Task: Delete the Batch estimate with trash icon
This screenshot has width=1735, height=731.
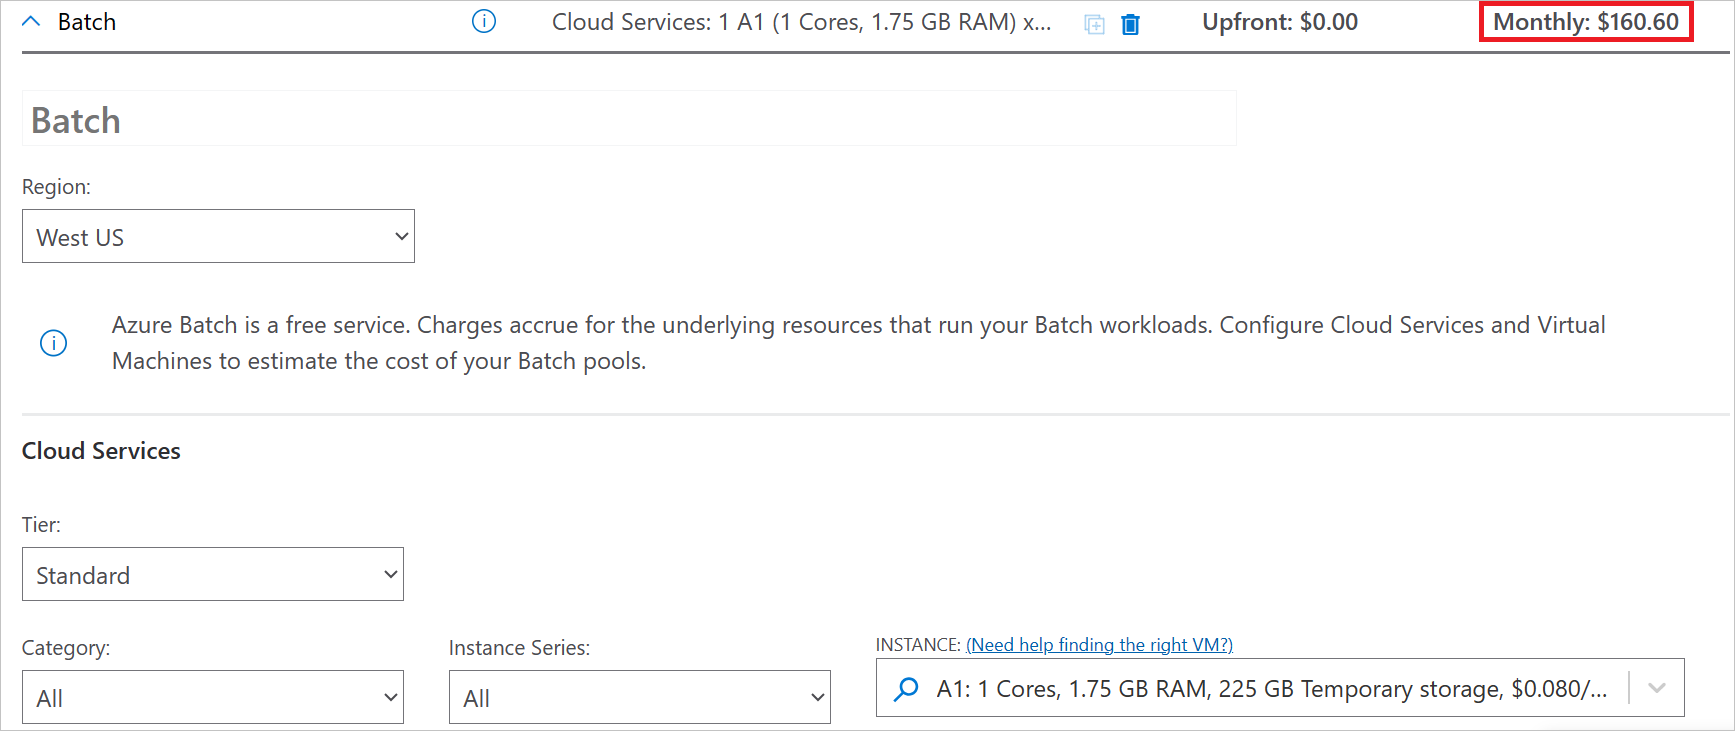Action: pos(1131,24)
